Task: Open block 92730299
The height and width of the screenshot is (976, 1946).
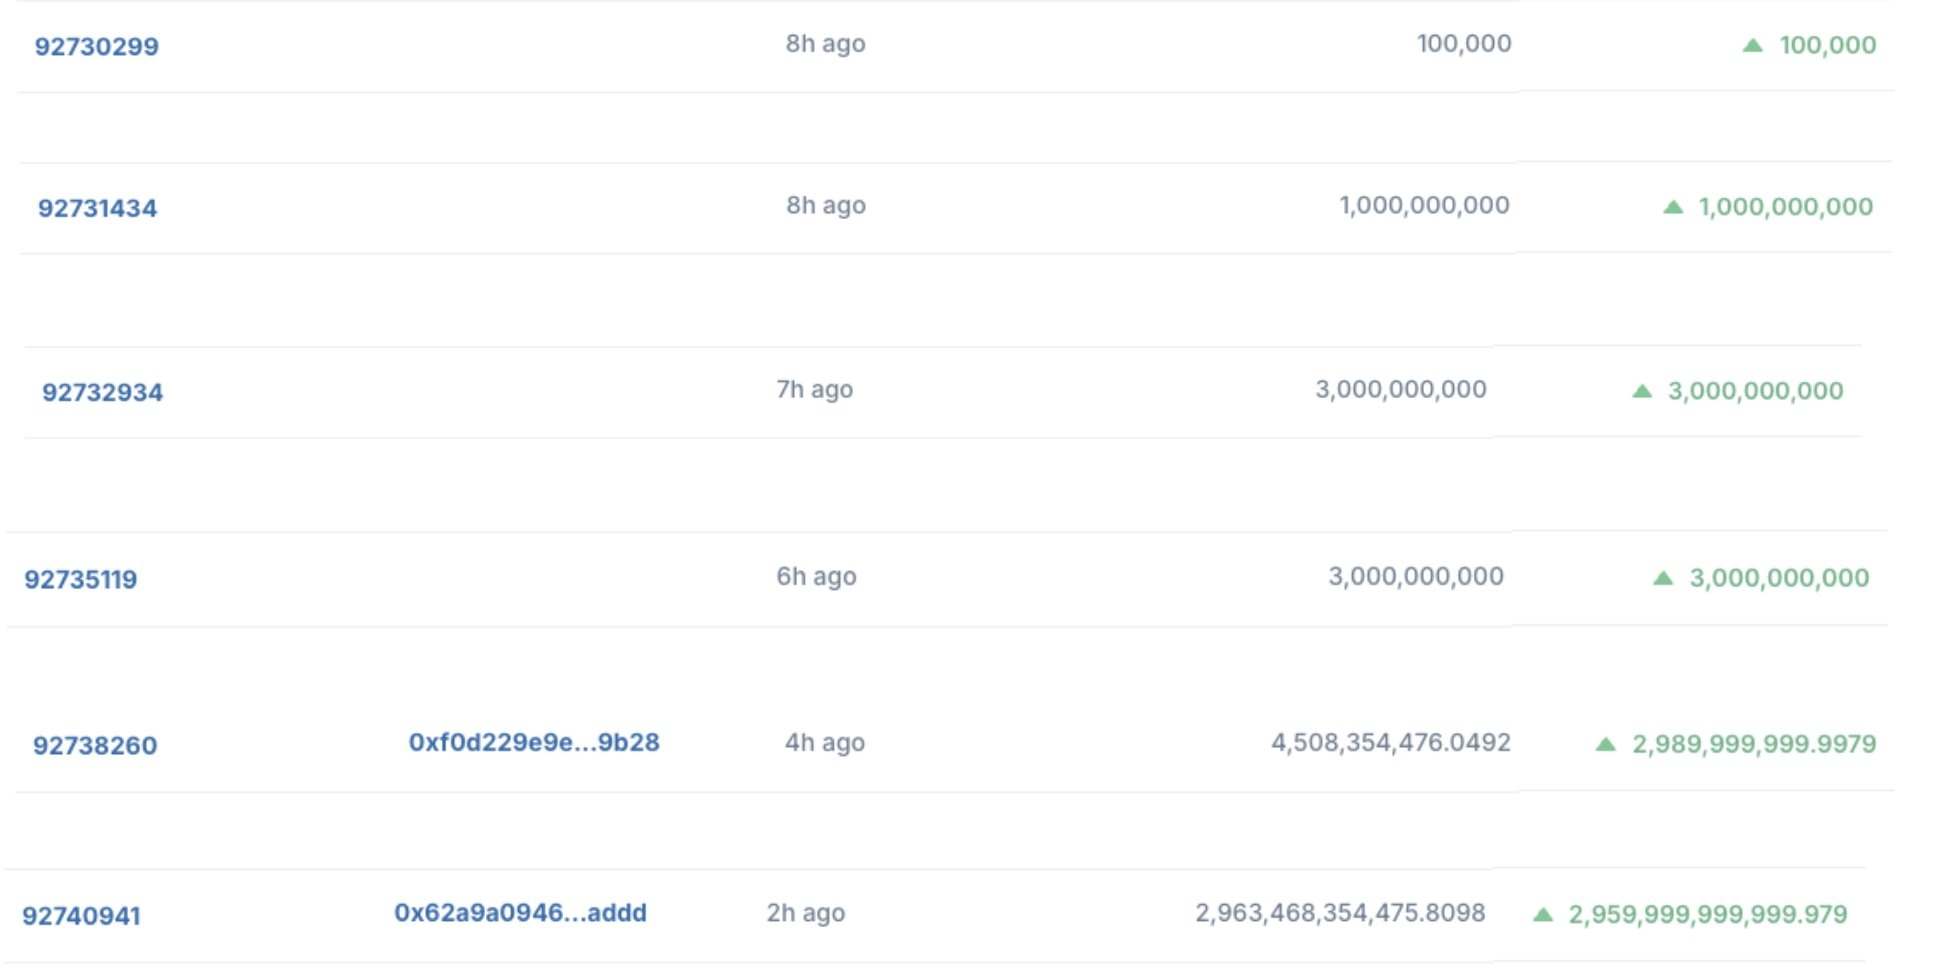Action: point(97,46)
